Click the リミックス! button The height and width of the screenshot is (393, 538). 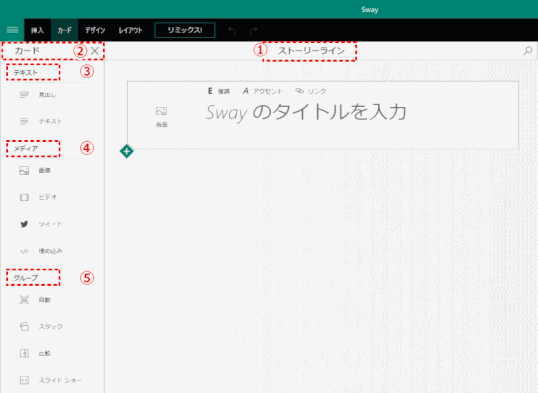pos(185,30)
